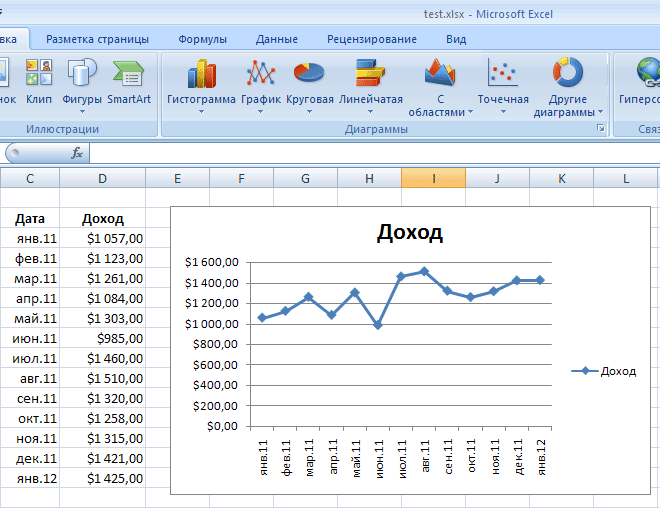Select cell with $1 425,00
This screenshot has width=660, height=508.
102,478
